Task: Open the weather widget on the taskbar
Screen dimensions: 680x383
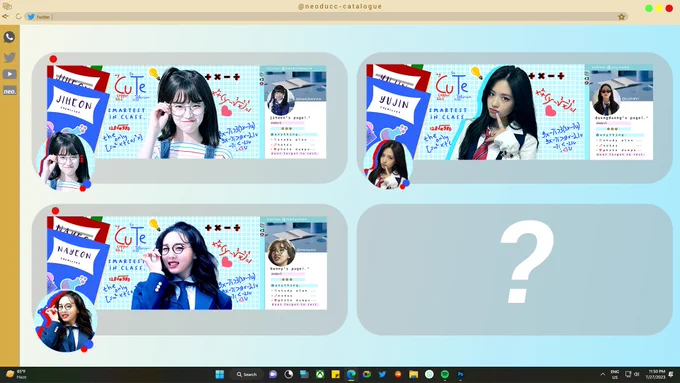Action: tap(16, 374)
